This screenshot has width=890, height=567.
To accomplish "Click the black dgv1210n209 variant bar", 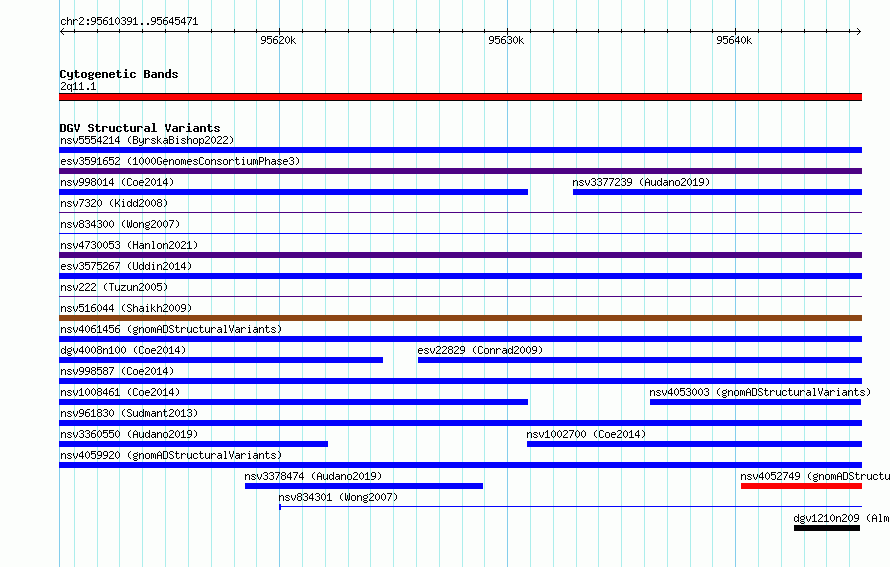I will pos(827,528).
